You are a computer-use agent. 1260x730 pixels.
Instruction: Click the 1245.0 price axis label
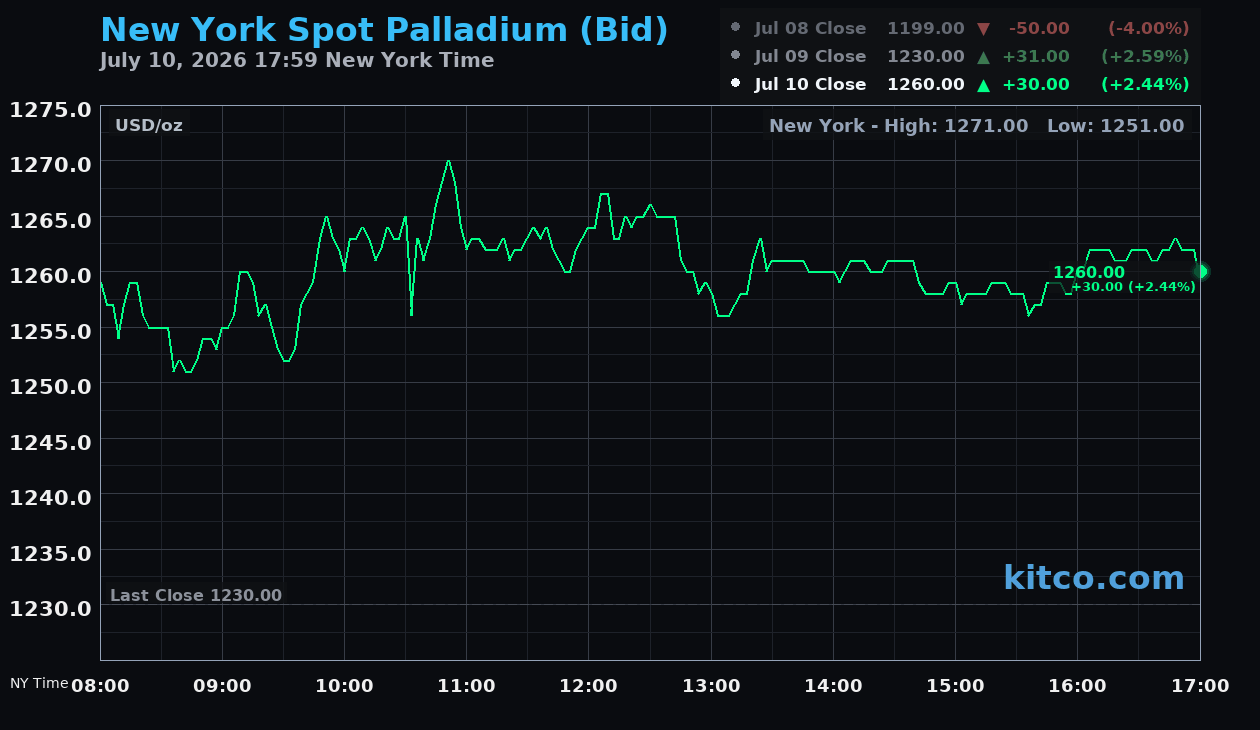tap(51, 441)
